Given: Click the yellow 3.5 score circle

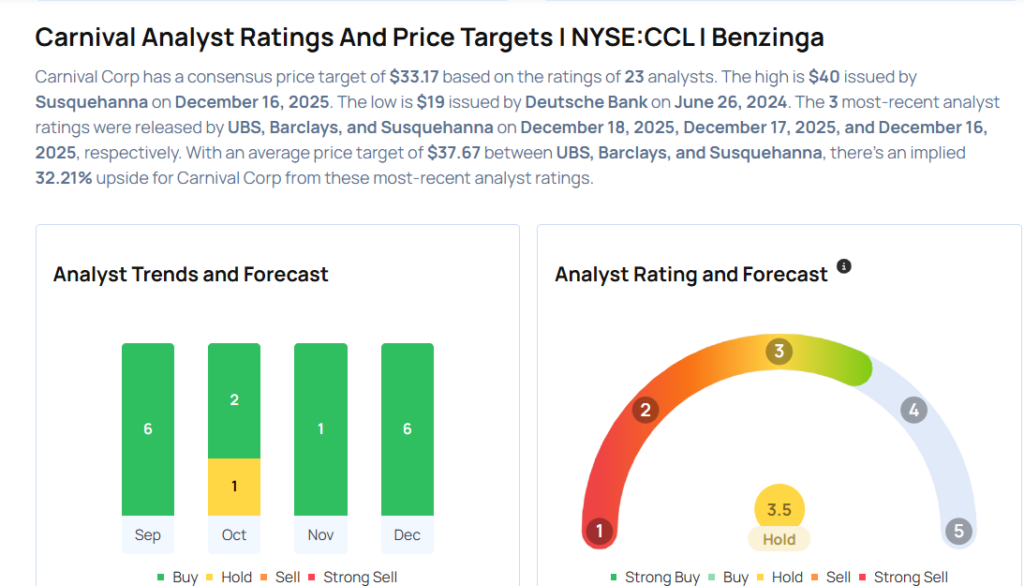Looking at the screenshot, I should coord(779,509).
